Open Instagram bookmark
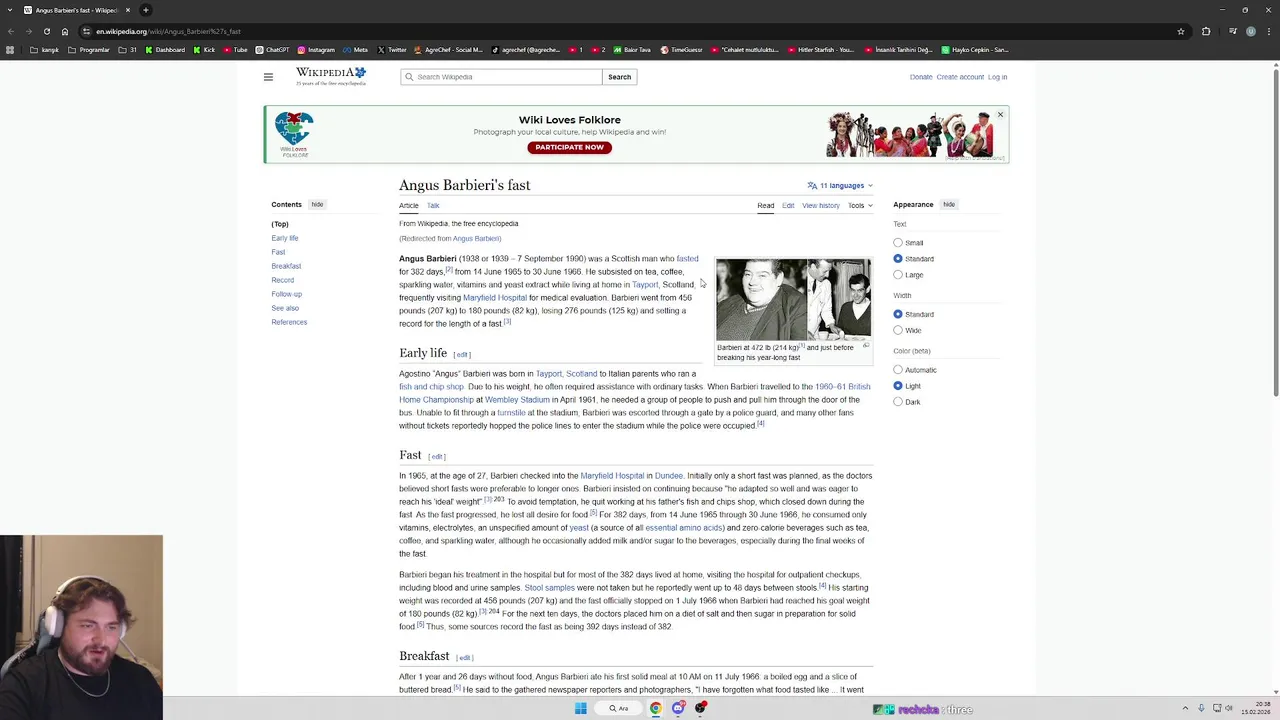This screenshot has height=720, width=1280. pyautogui.click(x=316, y=50)
